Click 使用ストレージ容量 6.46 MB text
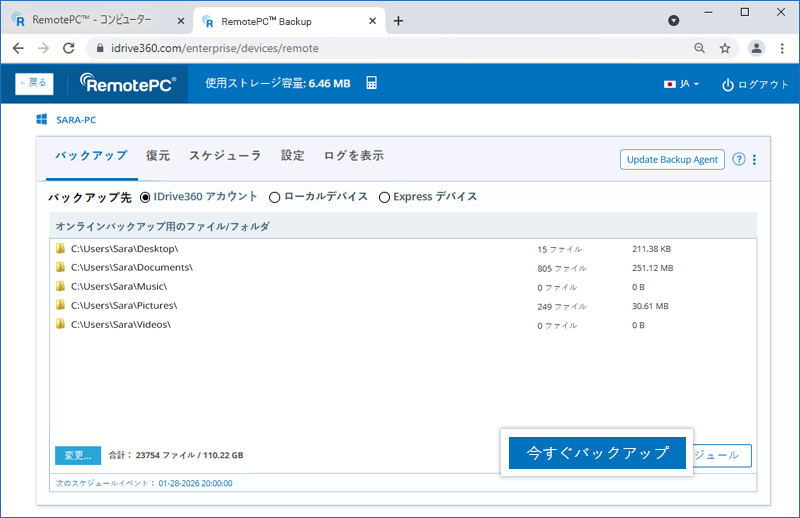This screenshot has width=800, height=518. [278, 83]
